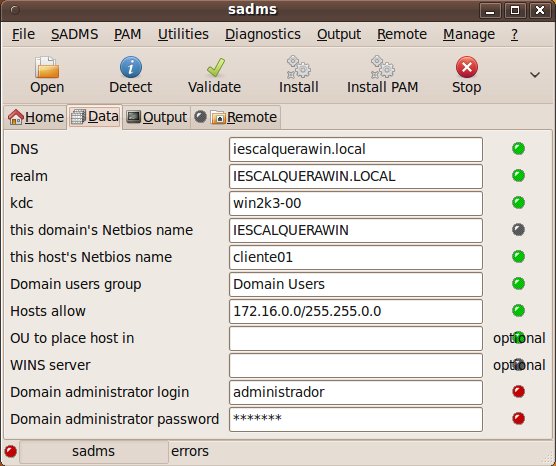Viewport: 556px width, 466px height.
Task: Click the Open folder toolbar icon
Action: click(47, 67)
